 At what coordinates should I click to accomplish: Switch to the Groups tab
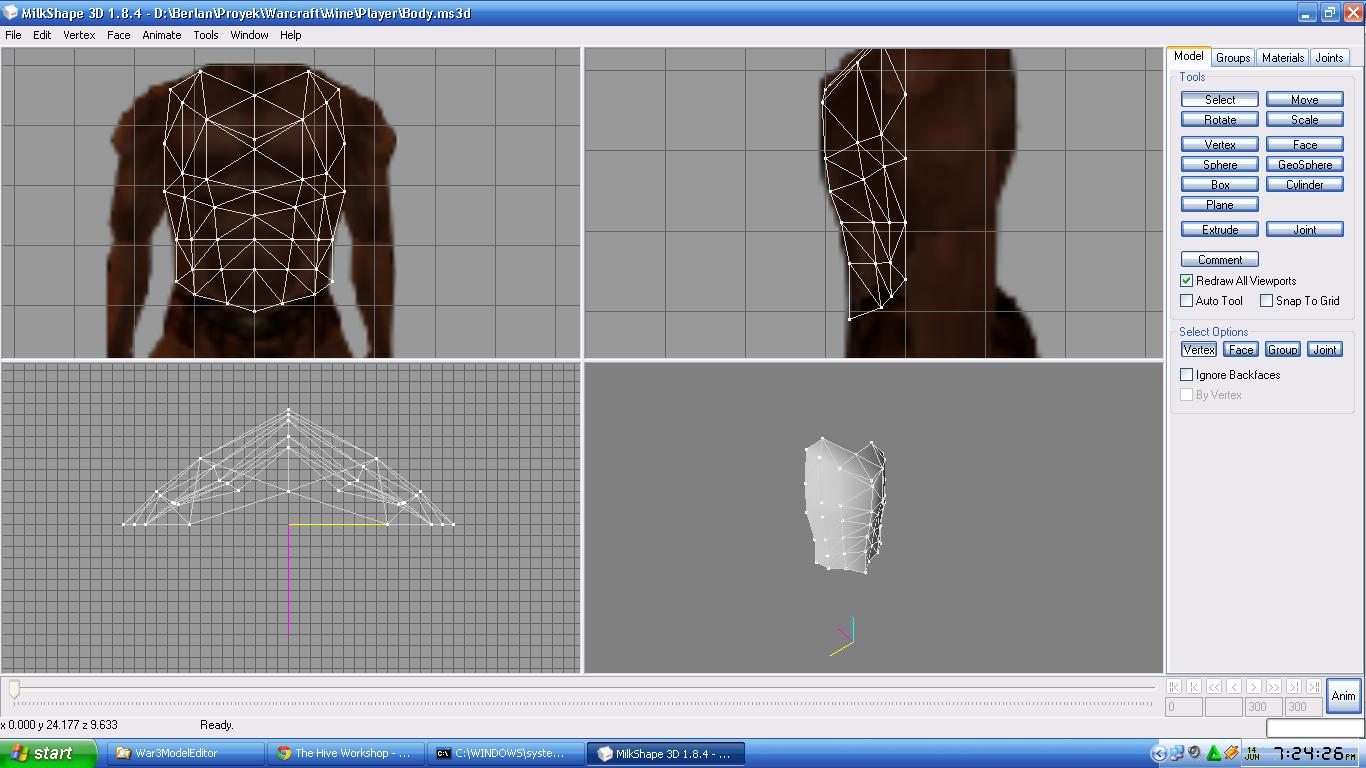click(x=1232, y=58)
